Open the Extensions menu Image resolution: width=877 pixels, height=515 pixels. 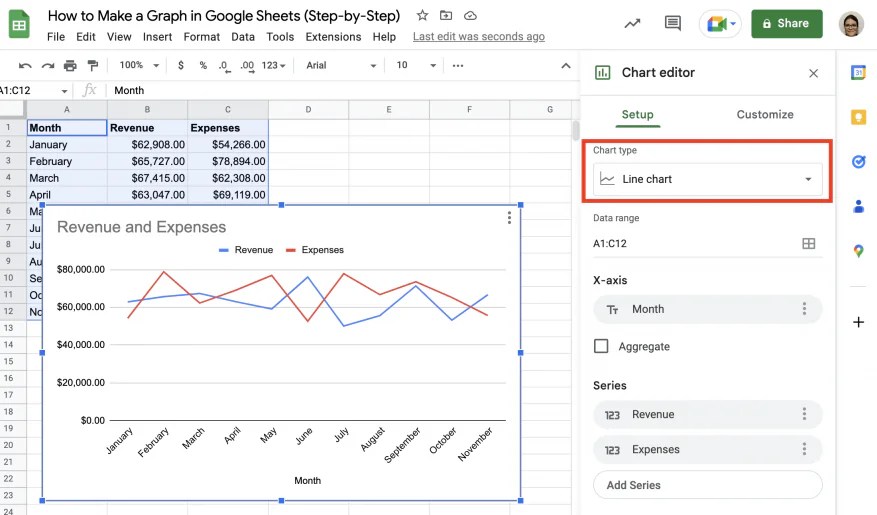click(333, 37)
